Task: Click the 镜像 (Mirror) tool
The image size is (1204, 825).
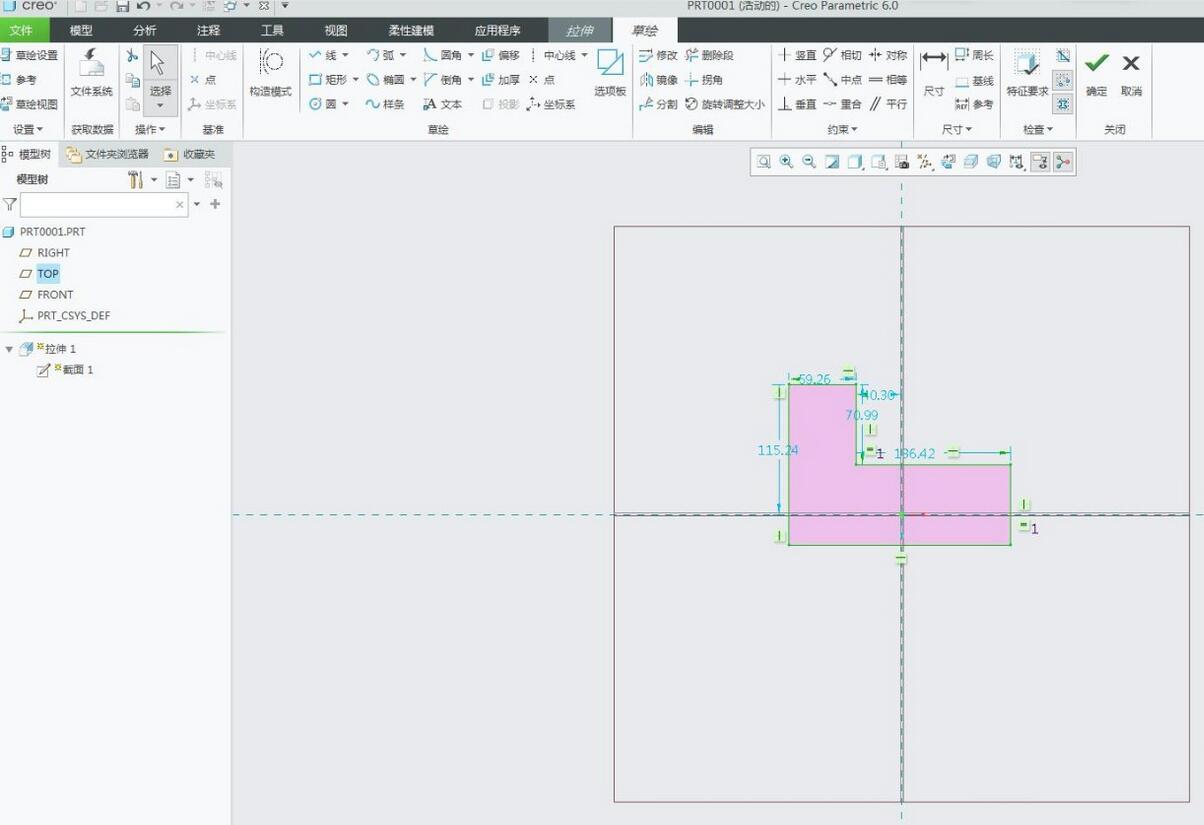Action: point(658,80)
